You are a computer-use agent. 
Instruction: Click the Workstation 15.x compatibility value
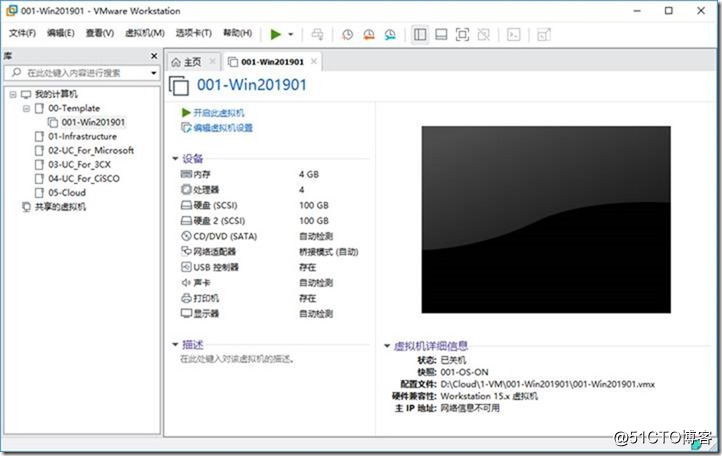[489, 396]
